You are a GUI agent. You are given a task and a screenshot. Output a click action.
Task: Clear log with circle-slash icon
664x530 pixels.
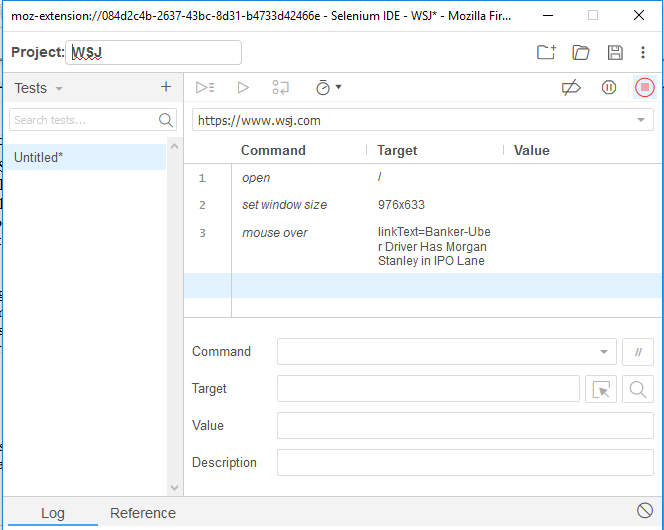click(x=645, y=510)
